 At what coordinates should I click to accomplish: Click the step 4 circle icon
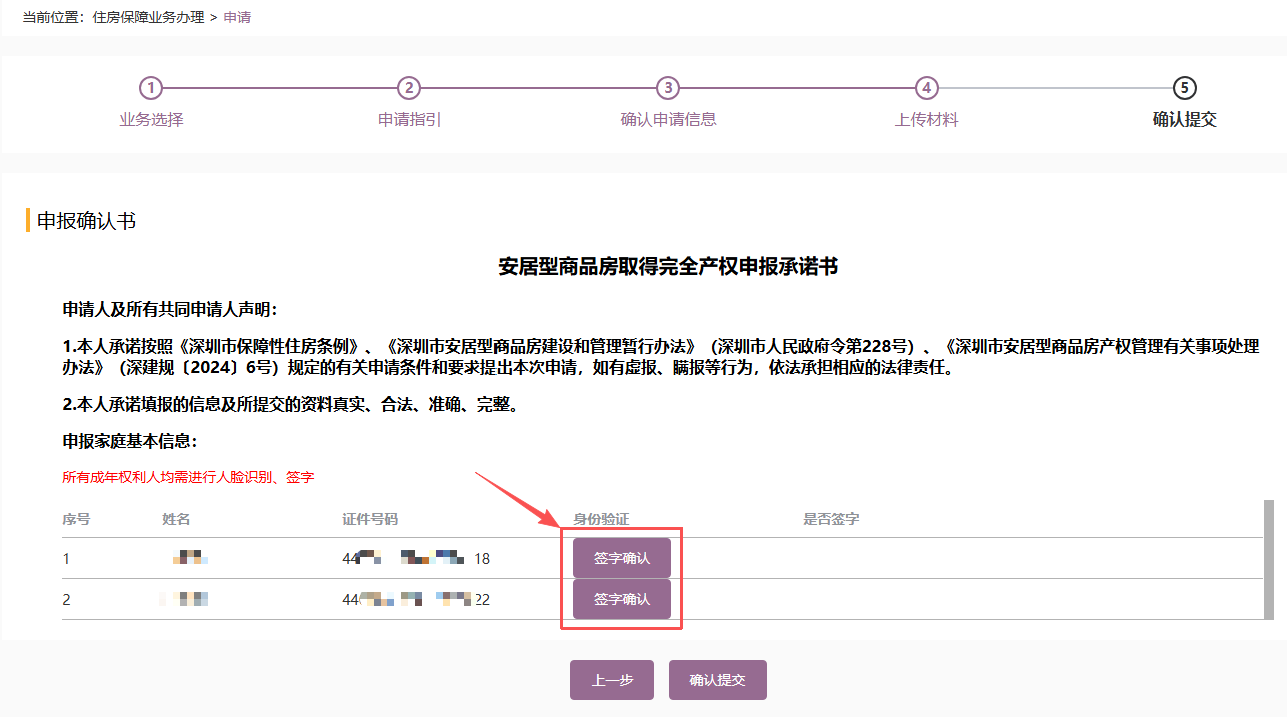tap(926, 88)
